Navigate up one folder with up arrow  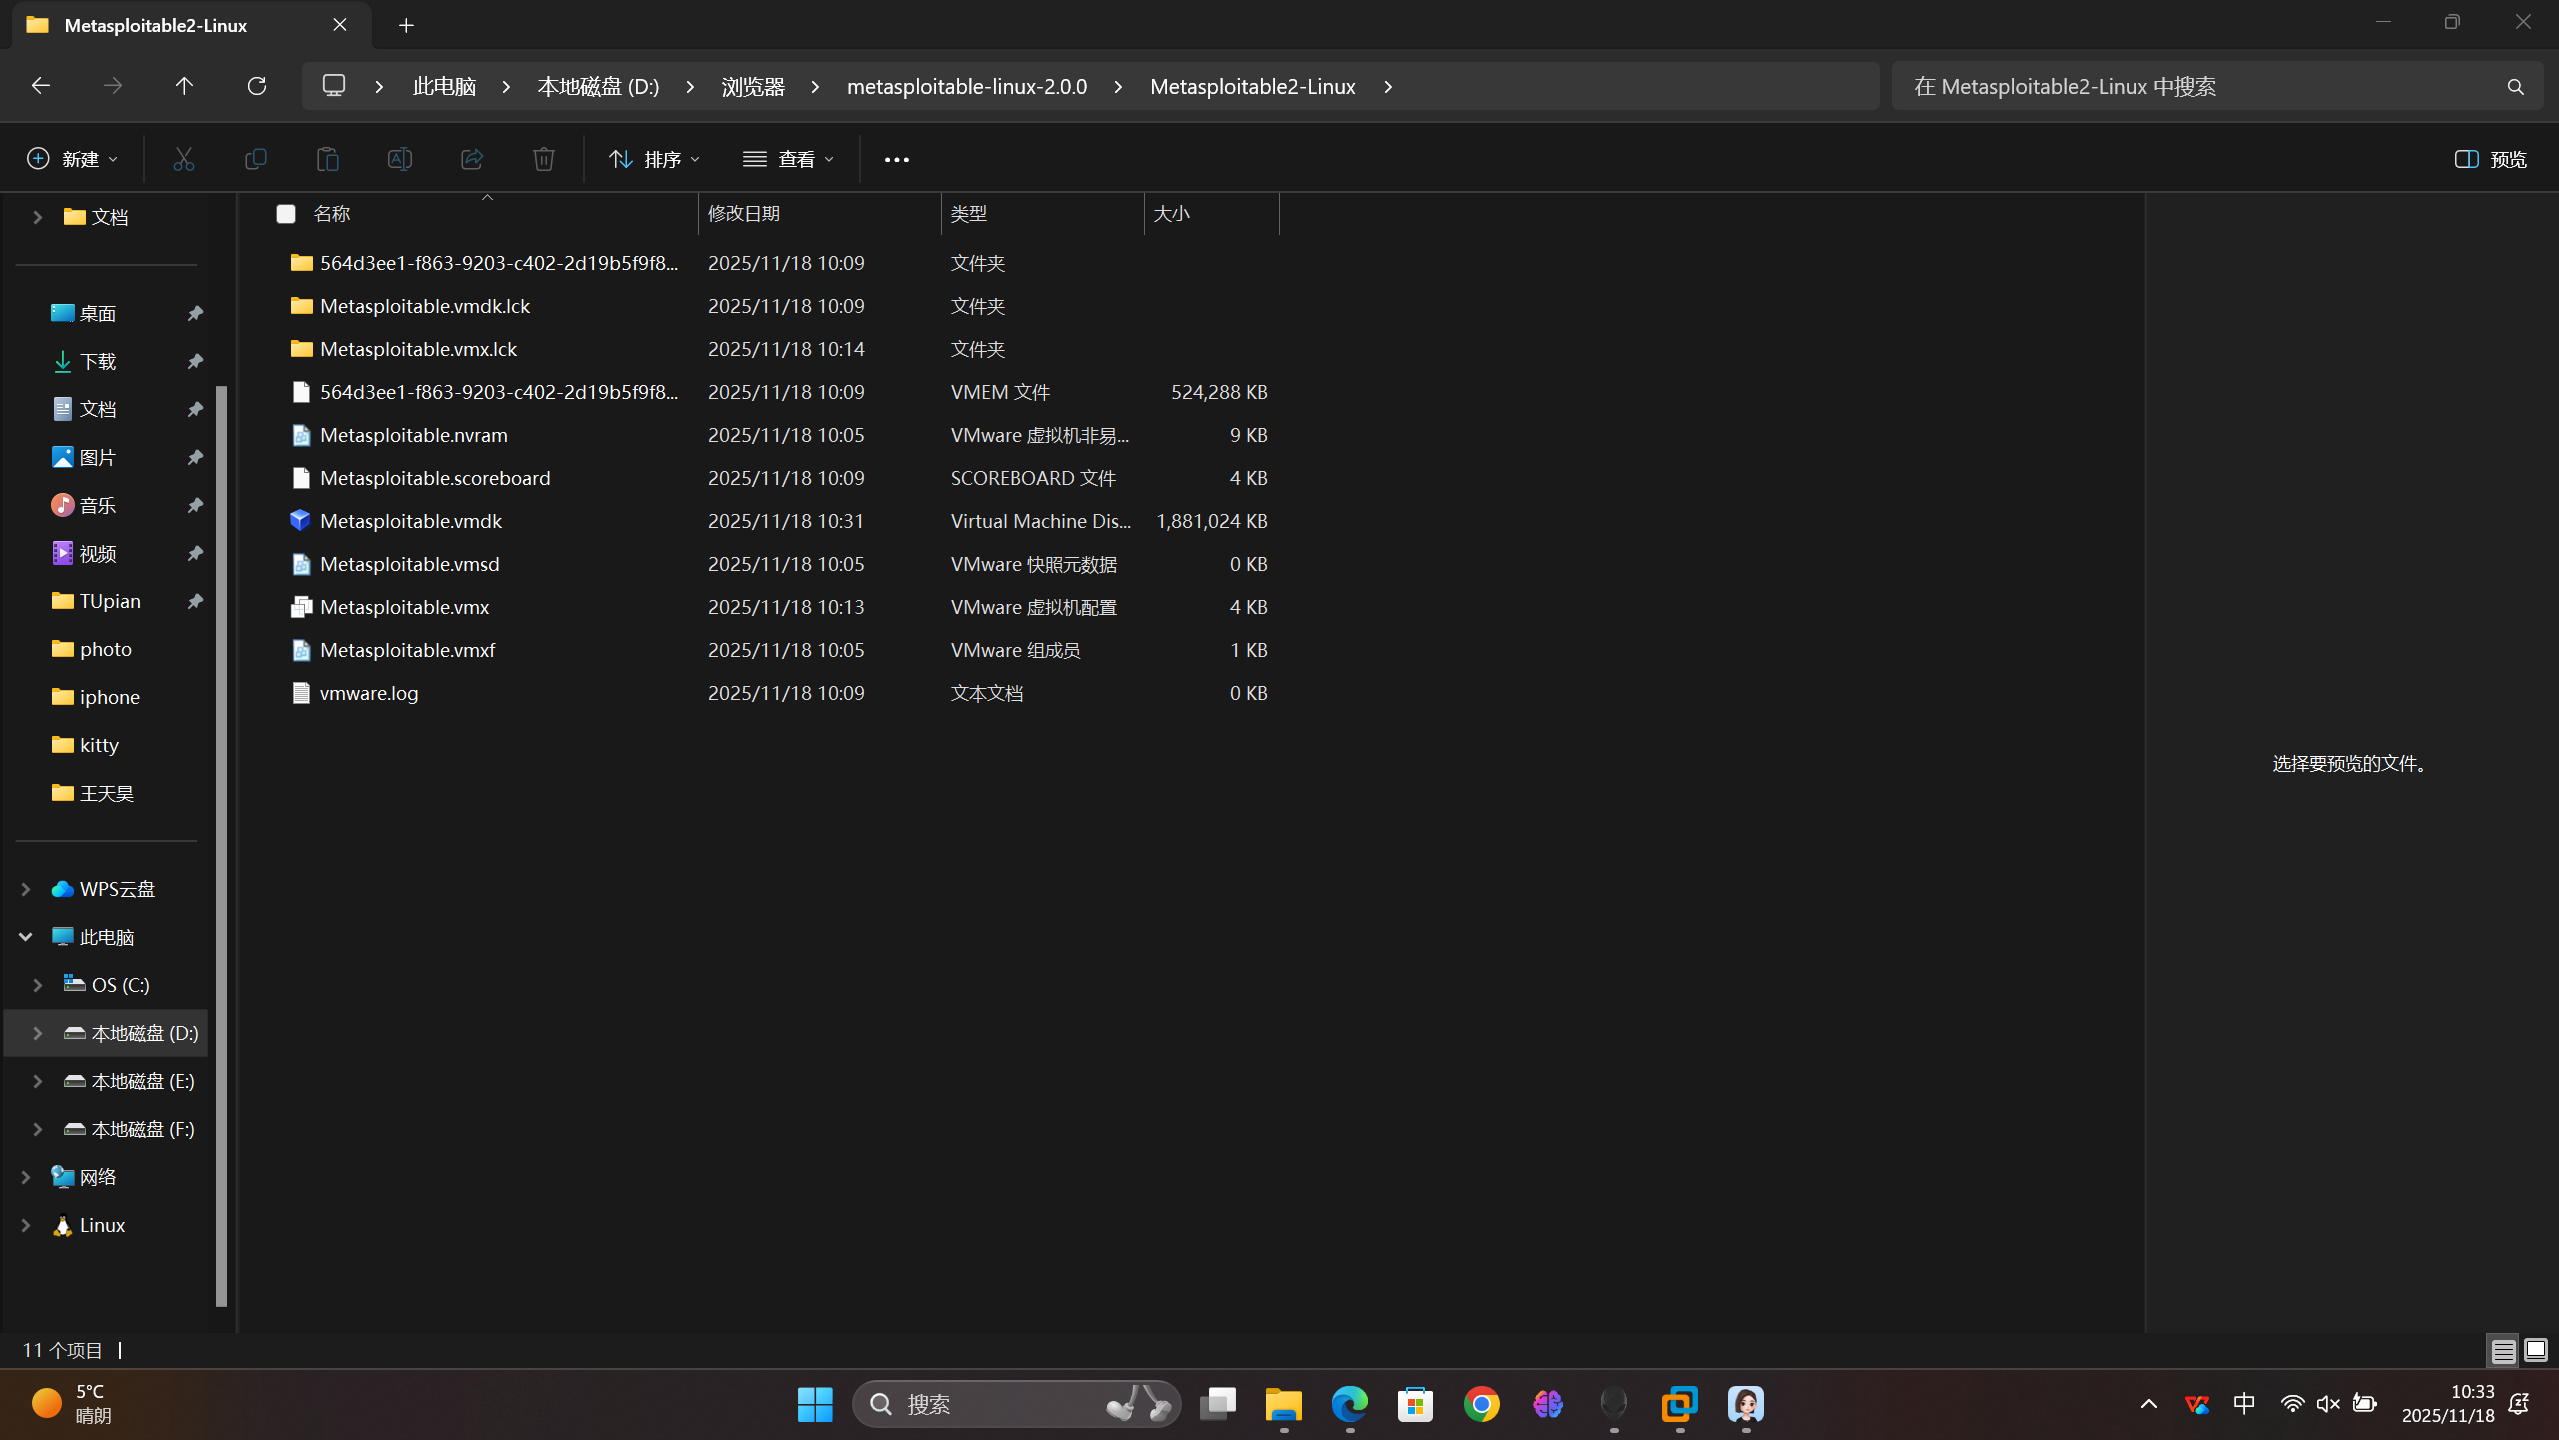click(x=184, y=86)
